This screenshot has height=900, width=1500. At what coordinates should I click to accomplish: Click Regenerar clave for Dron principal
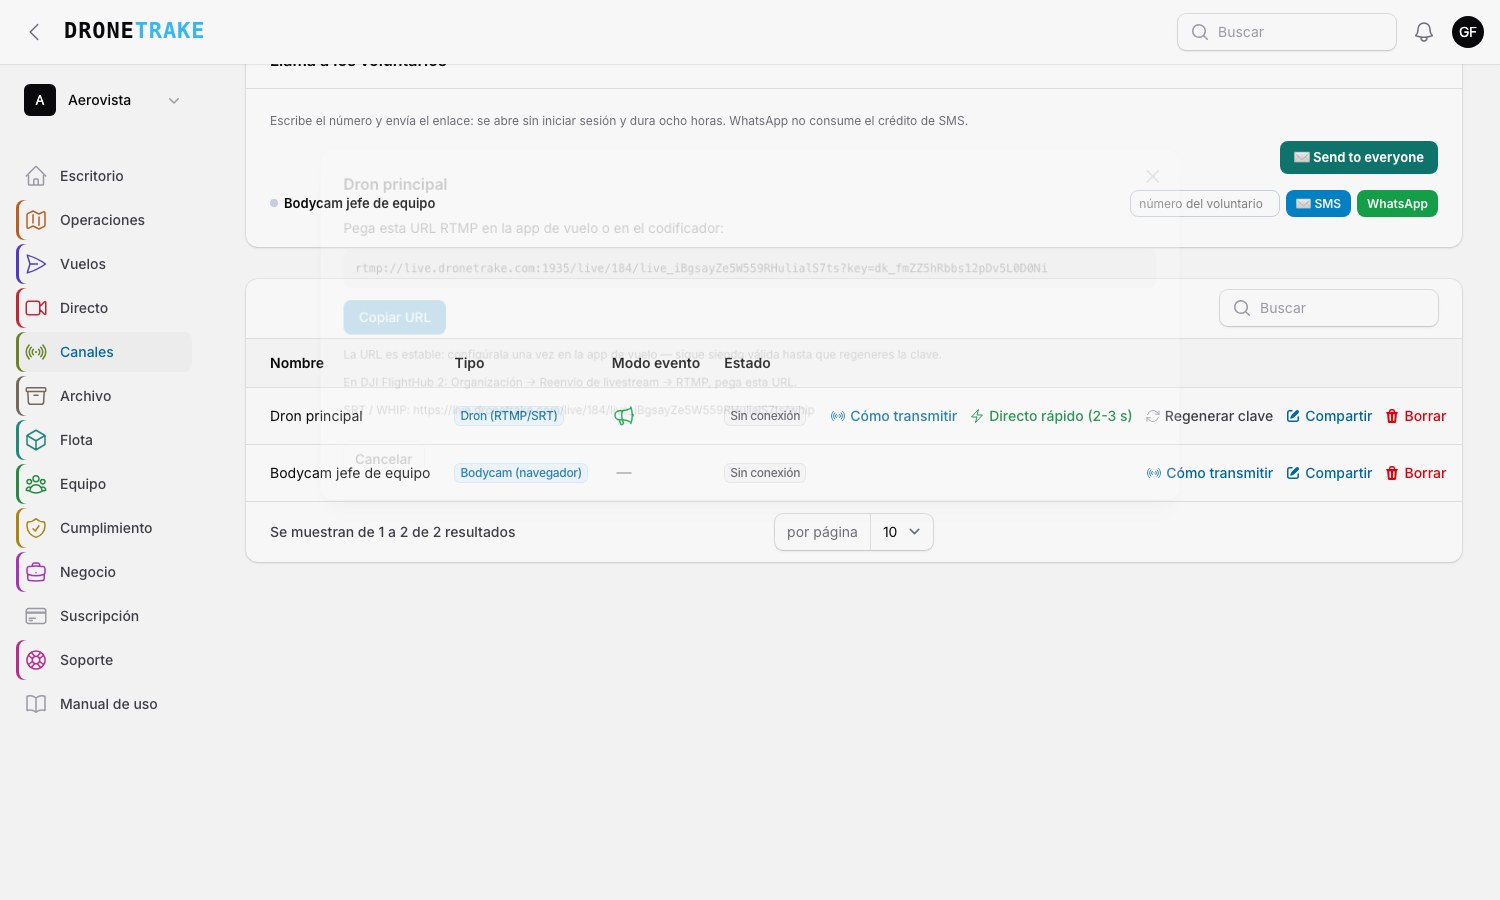click(x=1209, y=416)
